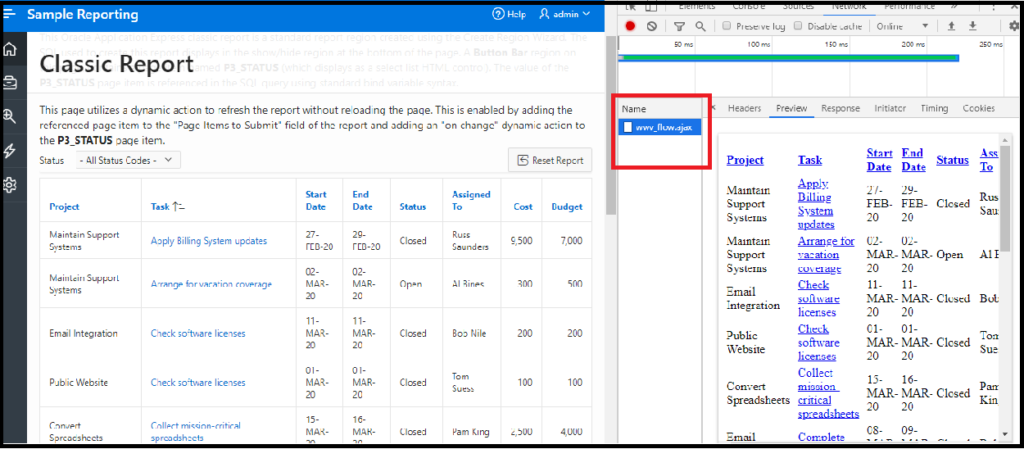Click the Reset Report button

[550, 160]
